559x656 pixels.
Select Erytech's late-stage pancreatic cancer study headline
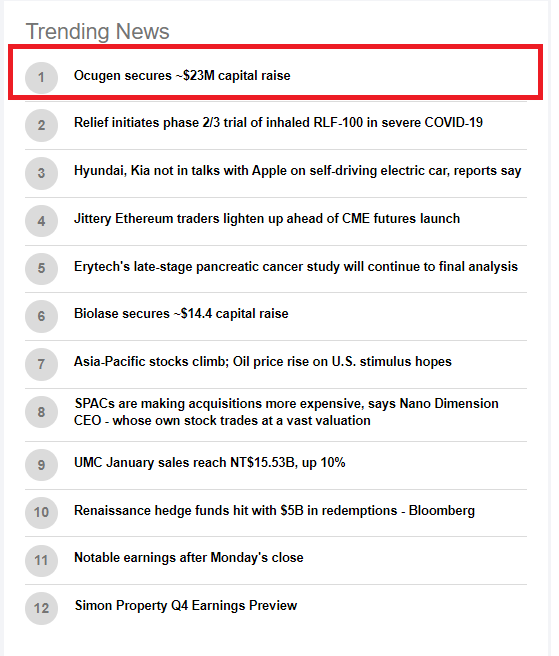point(296,266)
